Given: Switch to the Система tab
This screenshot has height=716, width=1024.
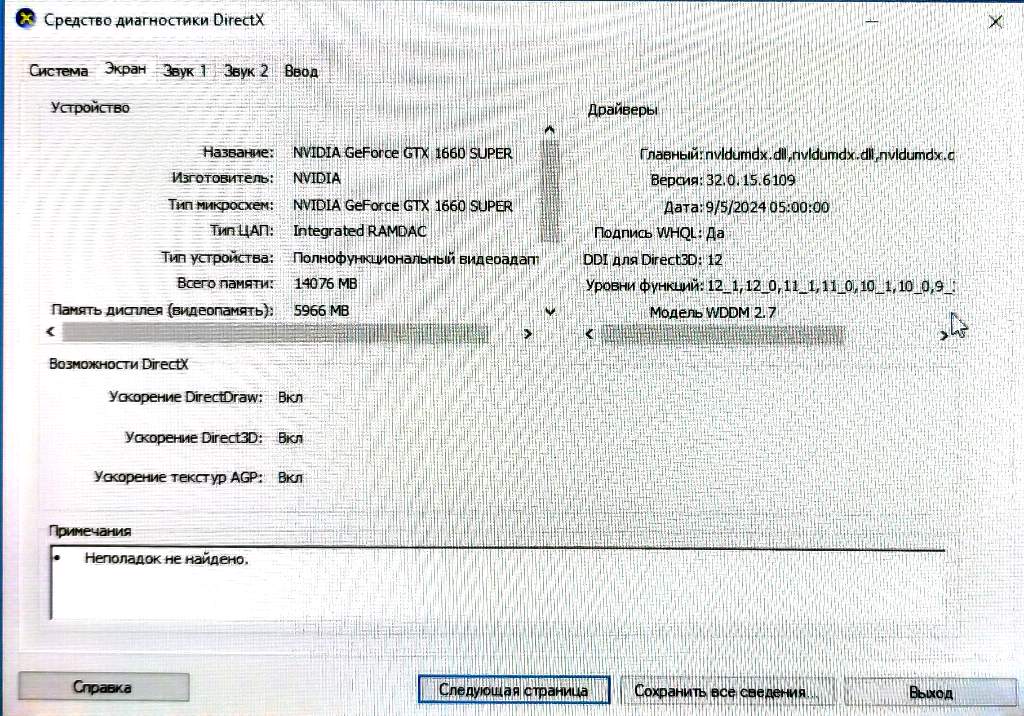Looking at the screenshot, I should click(58, 72).
